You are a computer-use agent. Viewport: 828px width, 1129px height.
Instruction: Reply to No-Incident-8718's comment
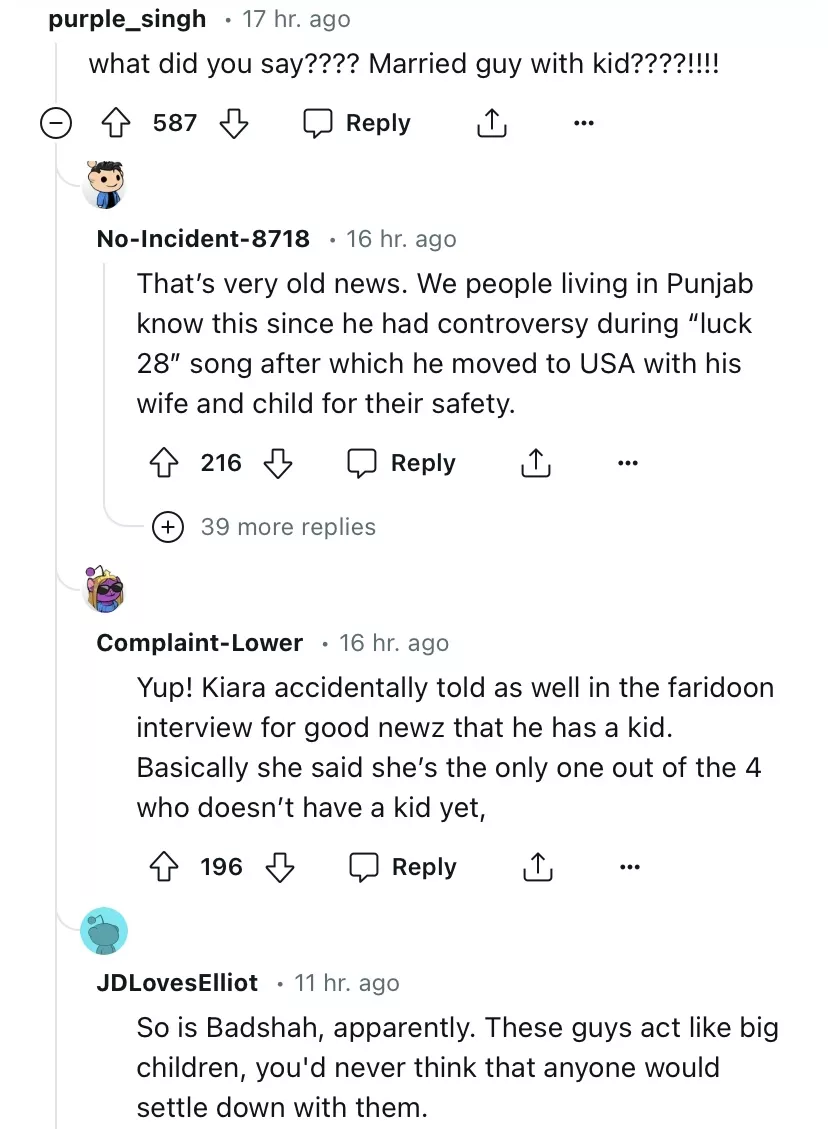pos(402,463)
